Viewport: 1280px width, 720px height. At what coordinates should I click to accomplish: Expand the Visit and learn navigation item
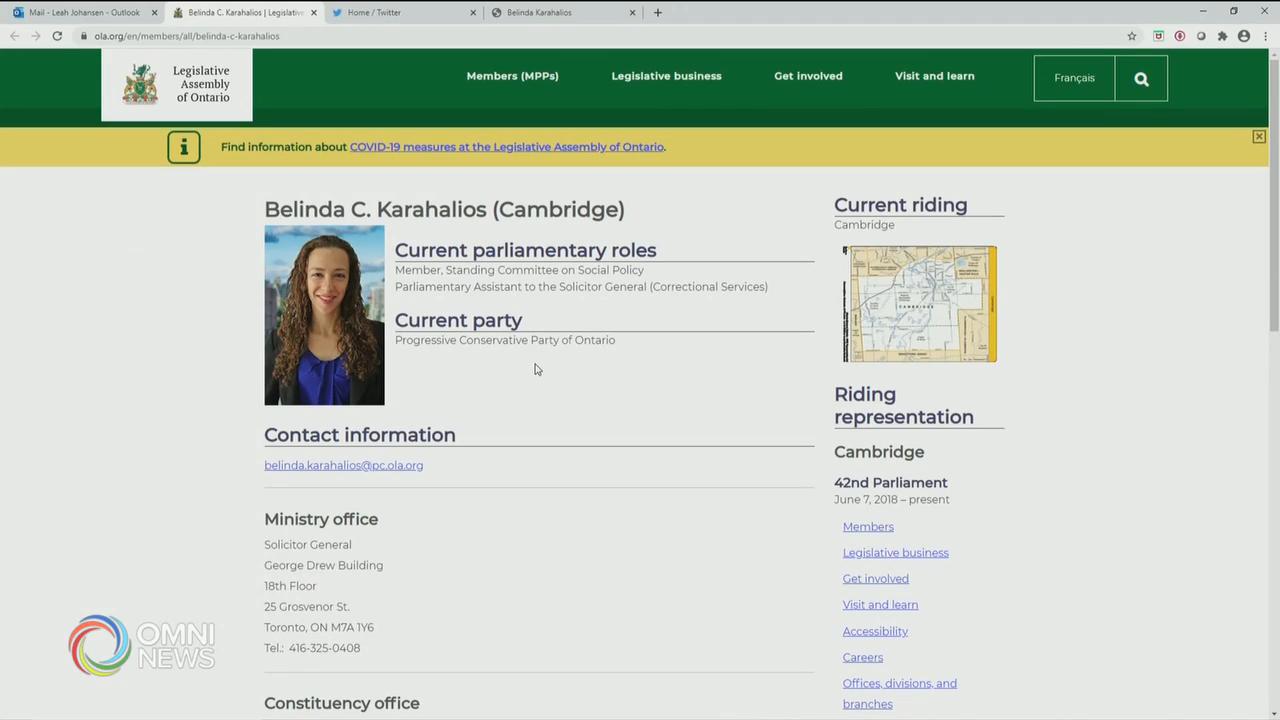[934, 76]
